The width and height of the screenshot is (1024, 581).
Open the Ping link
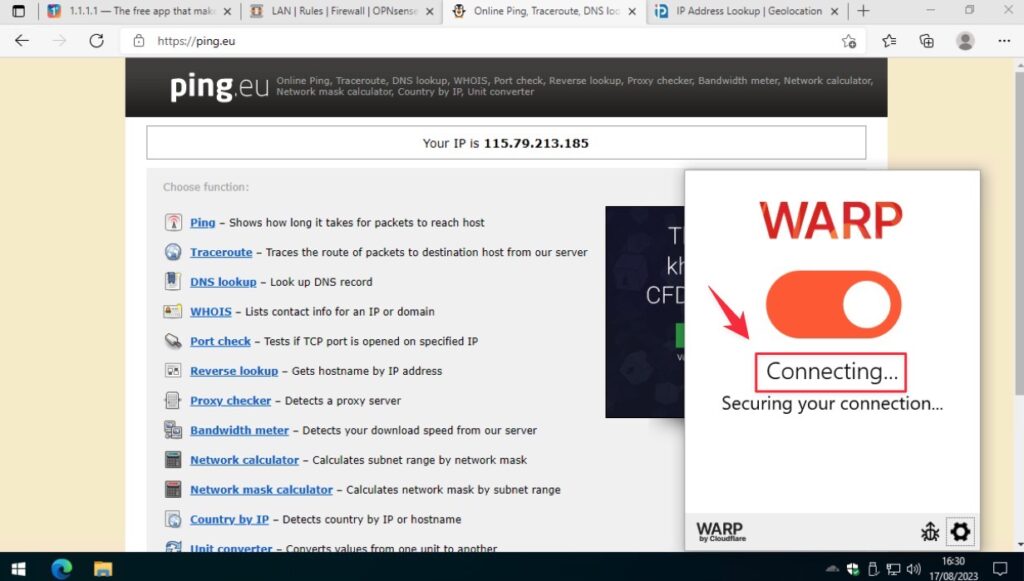(x=202, y=223)
